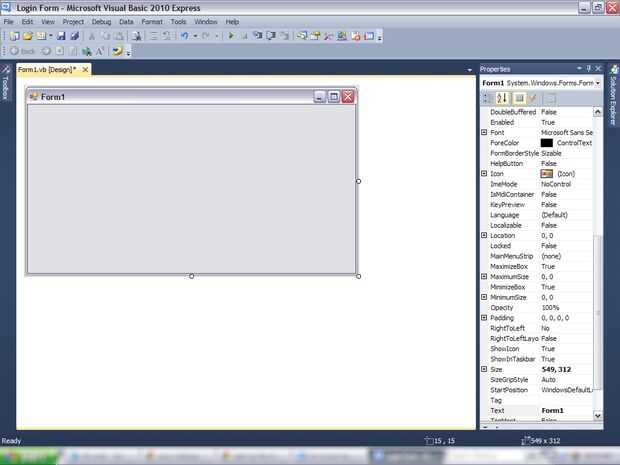
Task: Expand the Size property
Action: (484, 369)
